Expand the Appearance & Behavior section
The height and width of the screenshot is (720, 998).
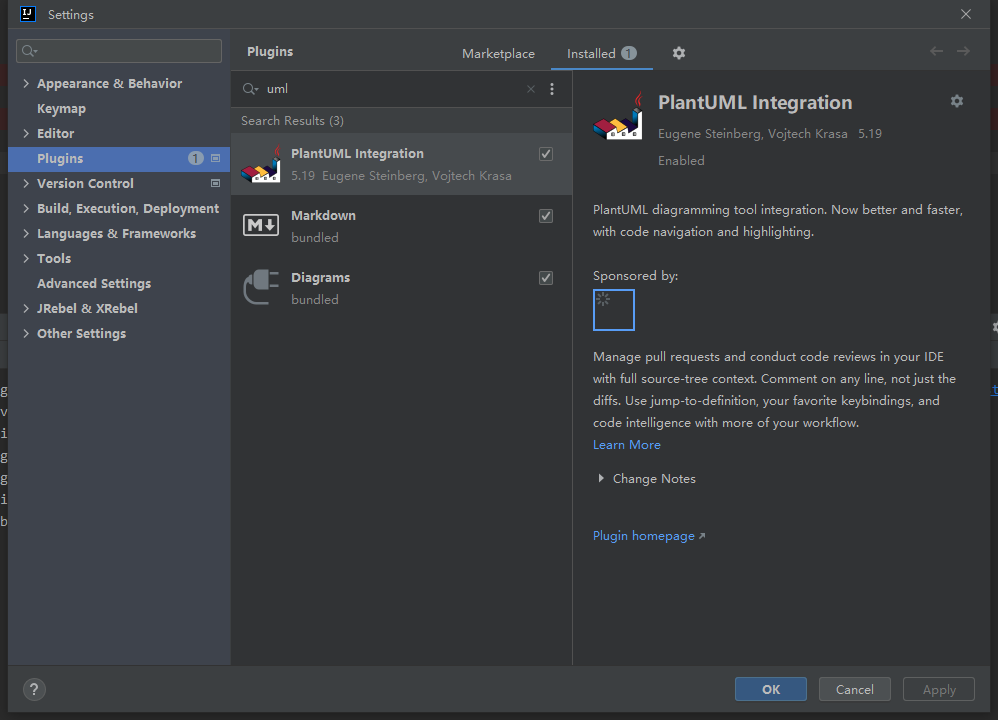point(27,84)
